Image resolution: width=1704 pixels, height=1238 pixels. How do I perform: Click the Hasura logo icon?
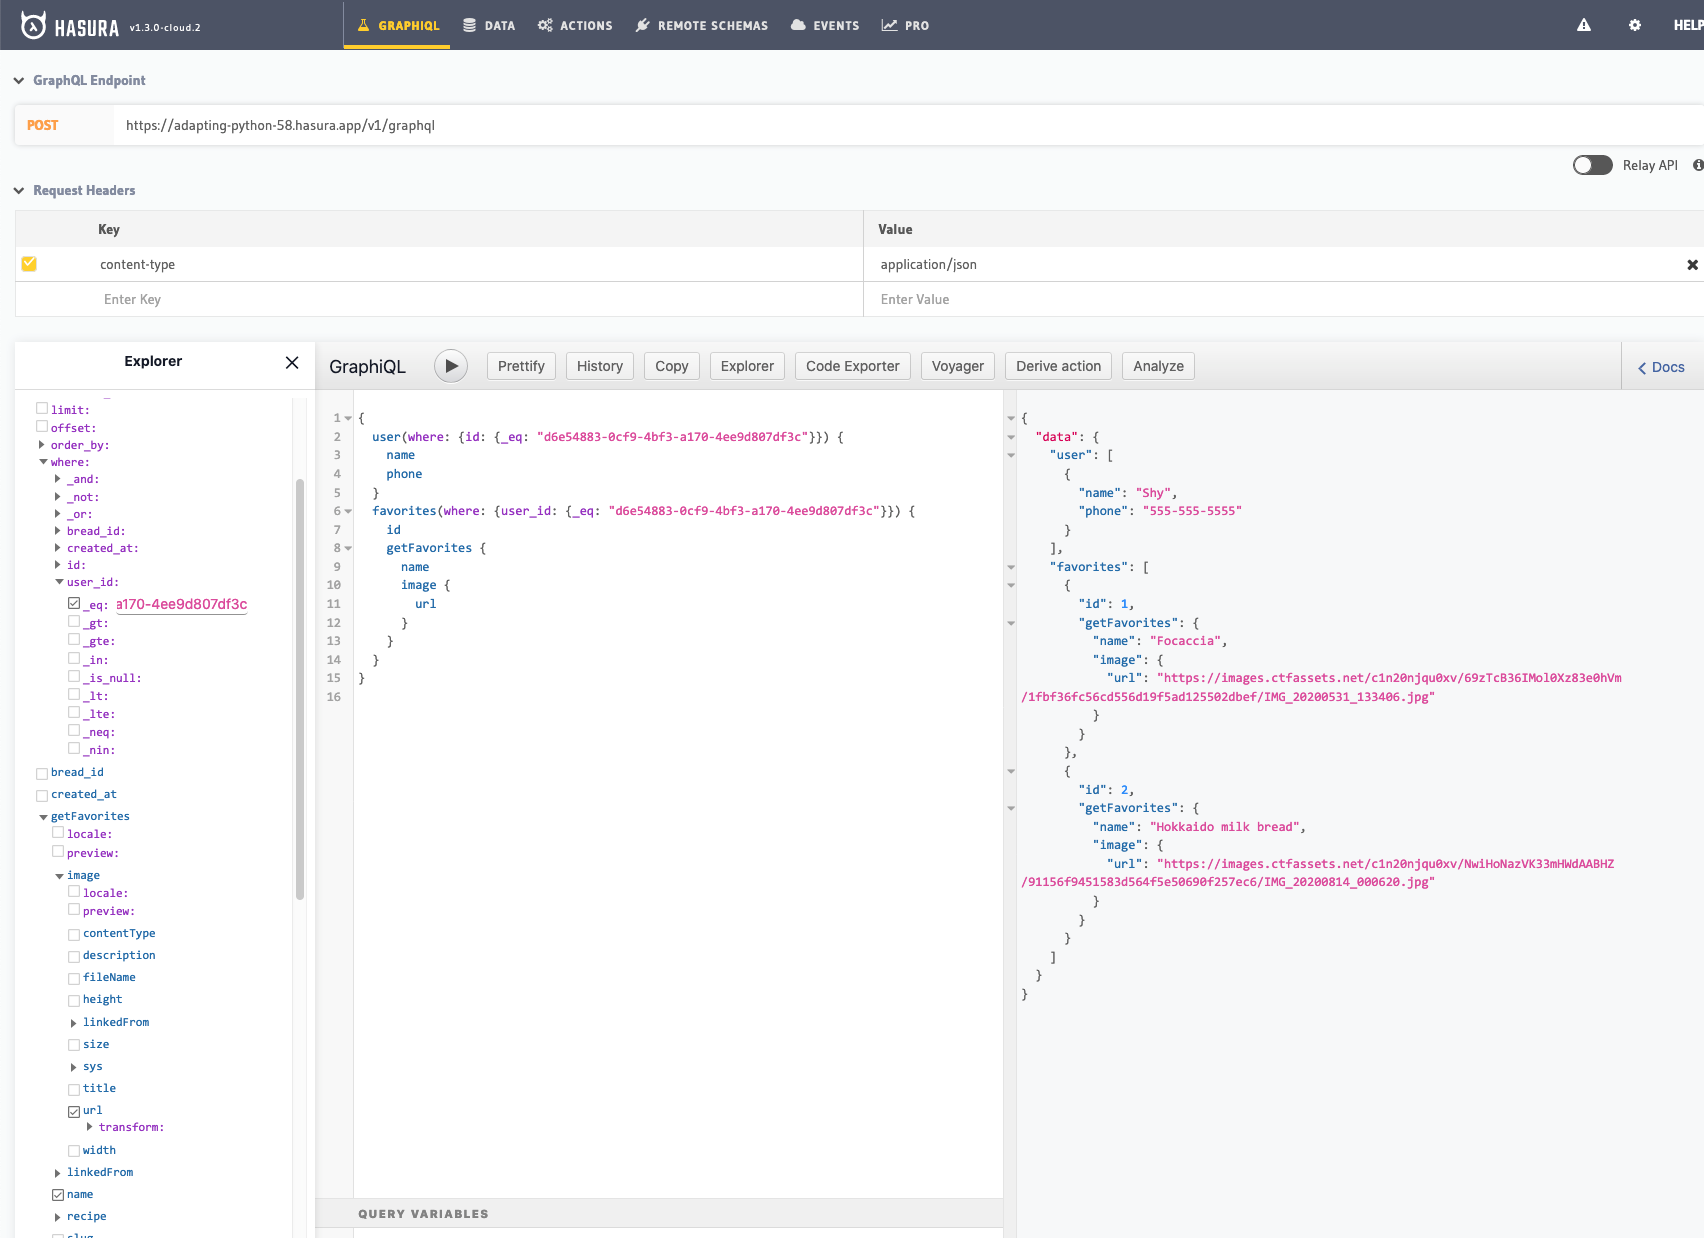tap(34, 25)
